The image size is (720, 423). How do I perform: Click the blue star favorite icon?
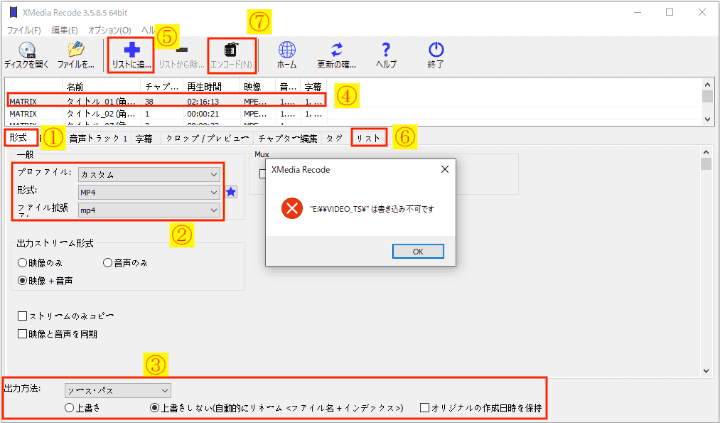[231, 192]
